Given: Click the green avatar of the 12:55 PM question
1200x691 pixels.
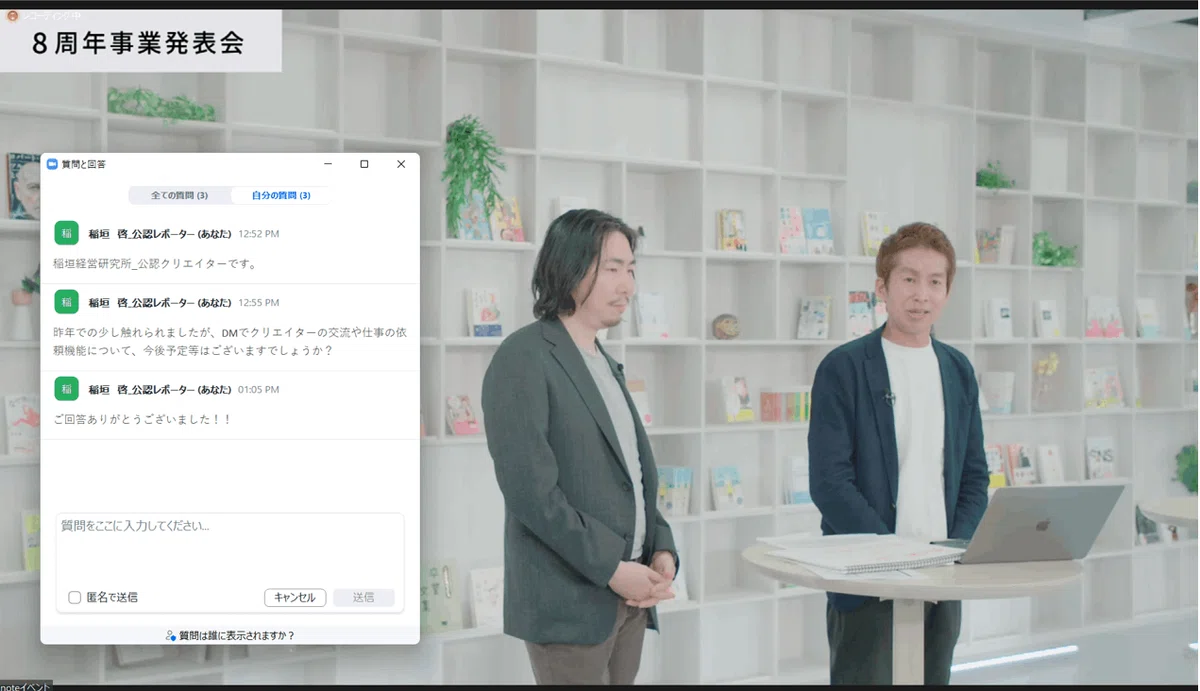Looking at the screenshot, I should (67, 302).
